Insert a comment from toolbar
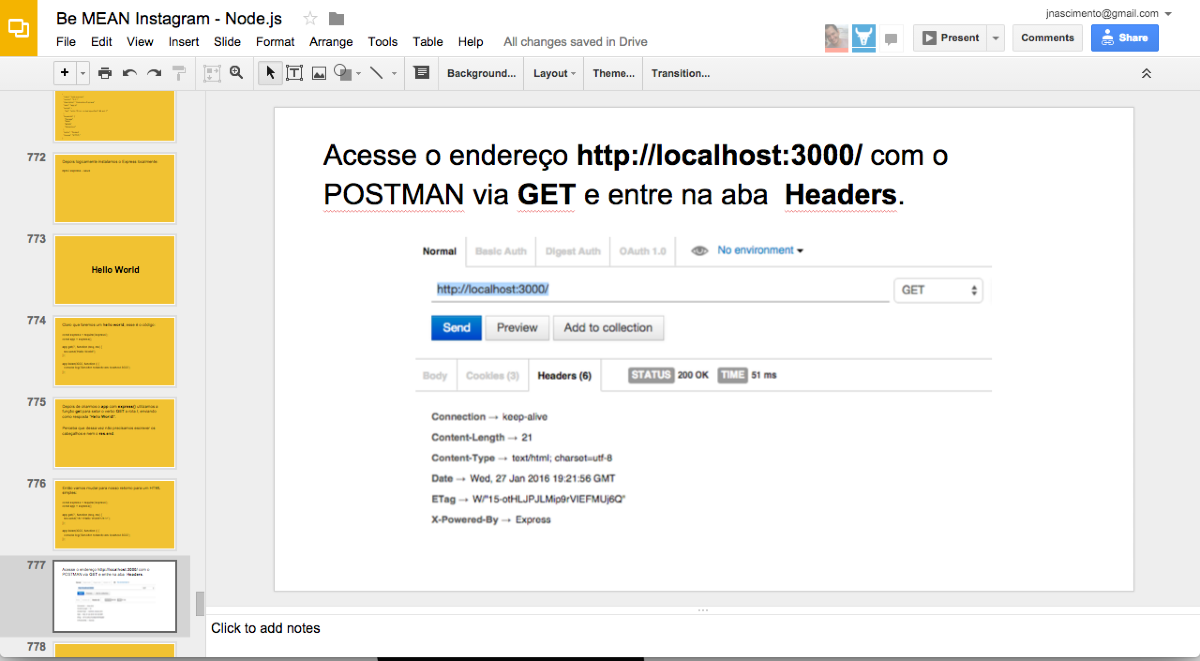This screenshot has height=661, width=1200. pyautogui.click(x=421, y=73)
